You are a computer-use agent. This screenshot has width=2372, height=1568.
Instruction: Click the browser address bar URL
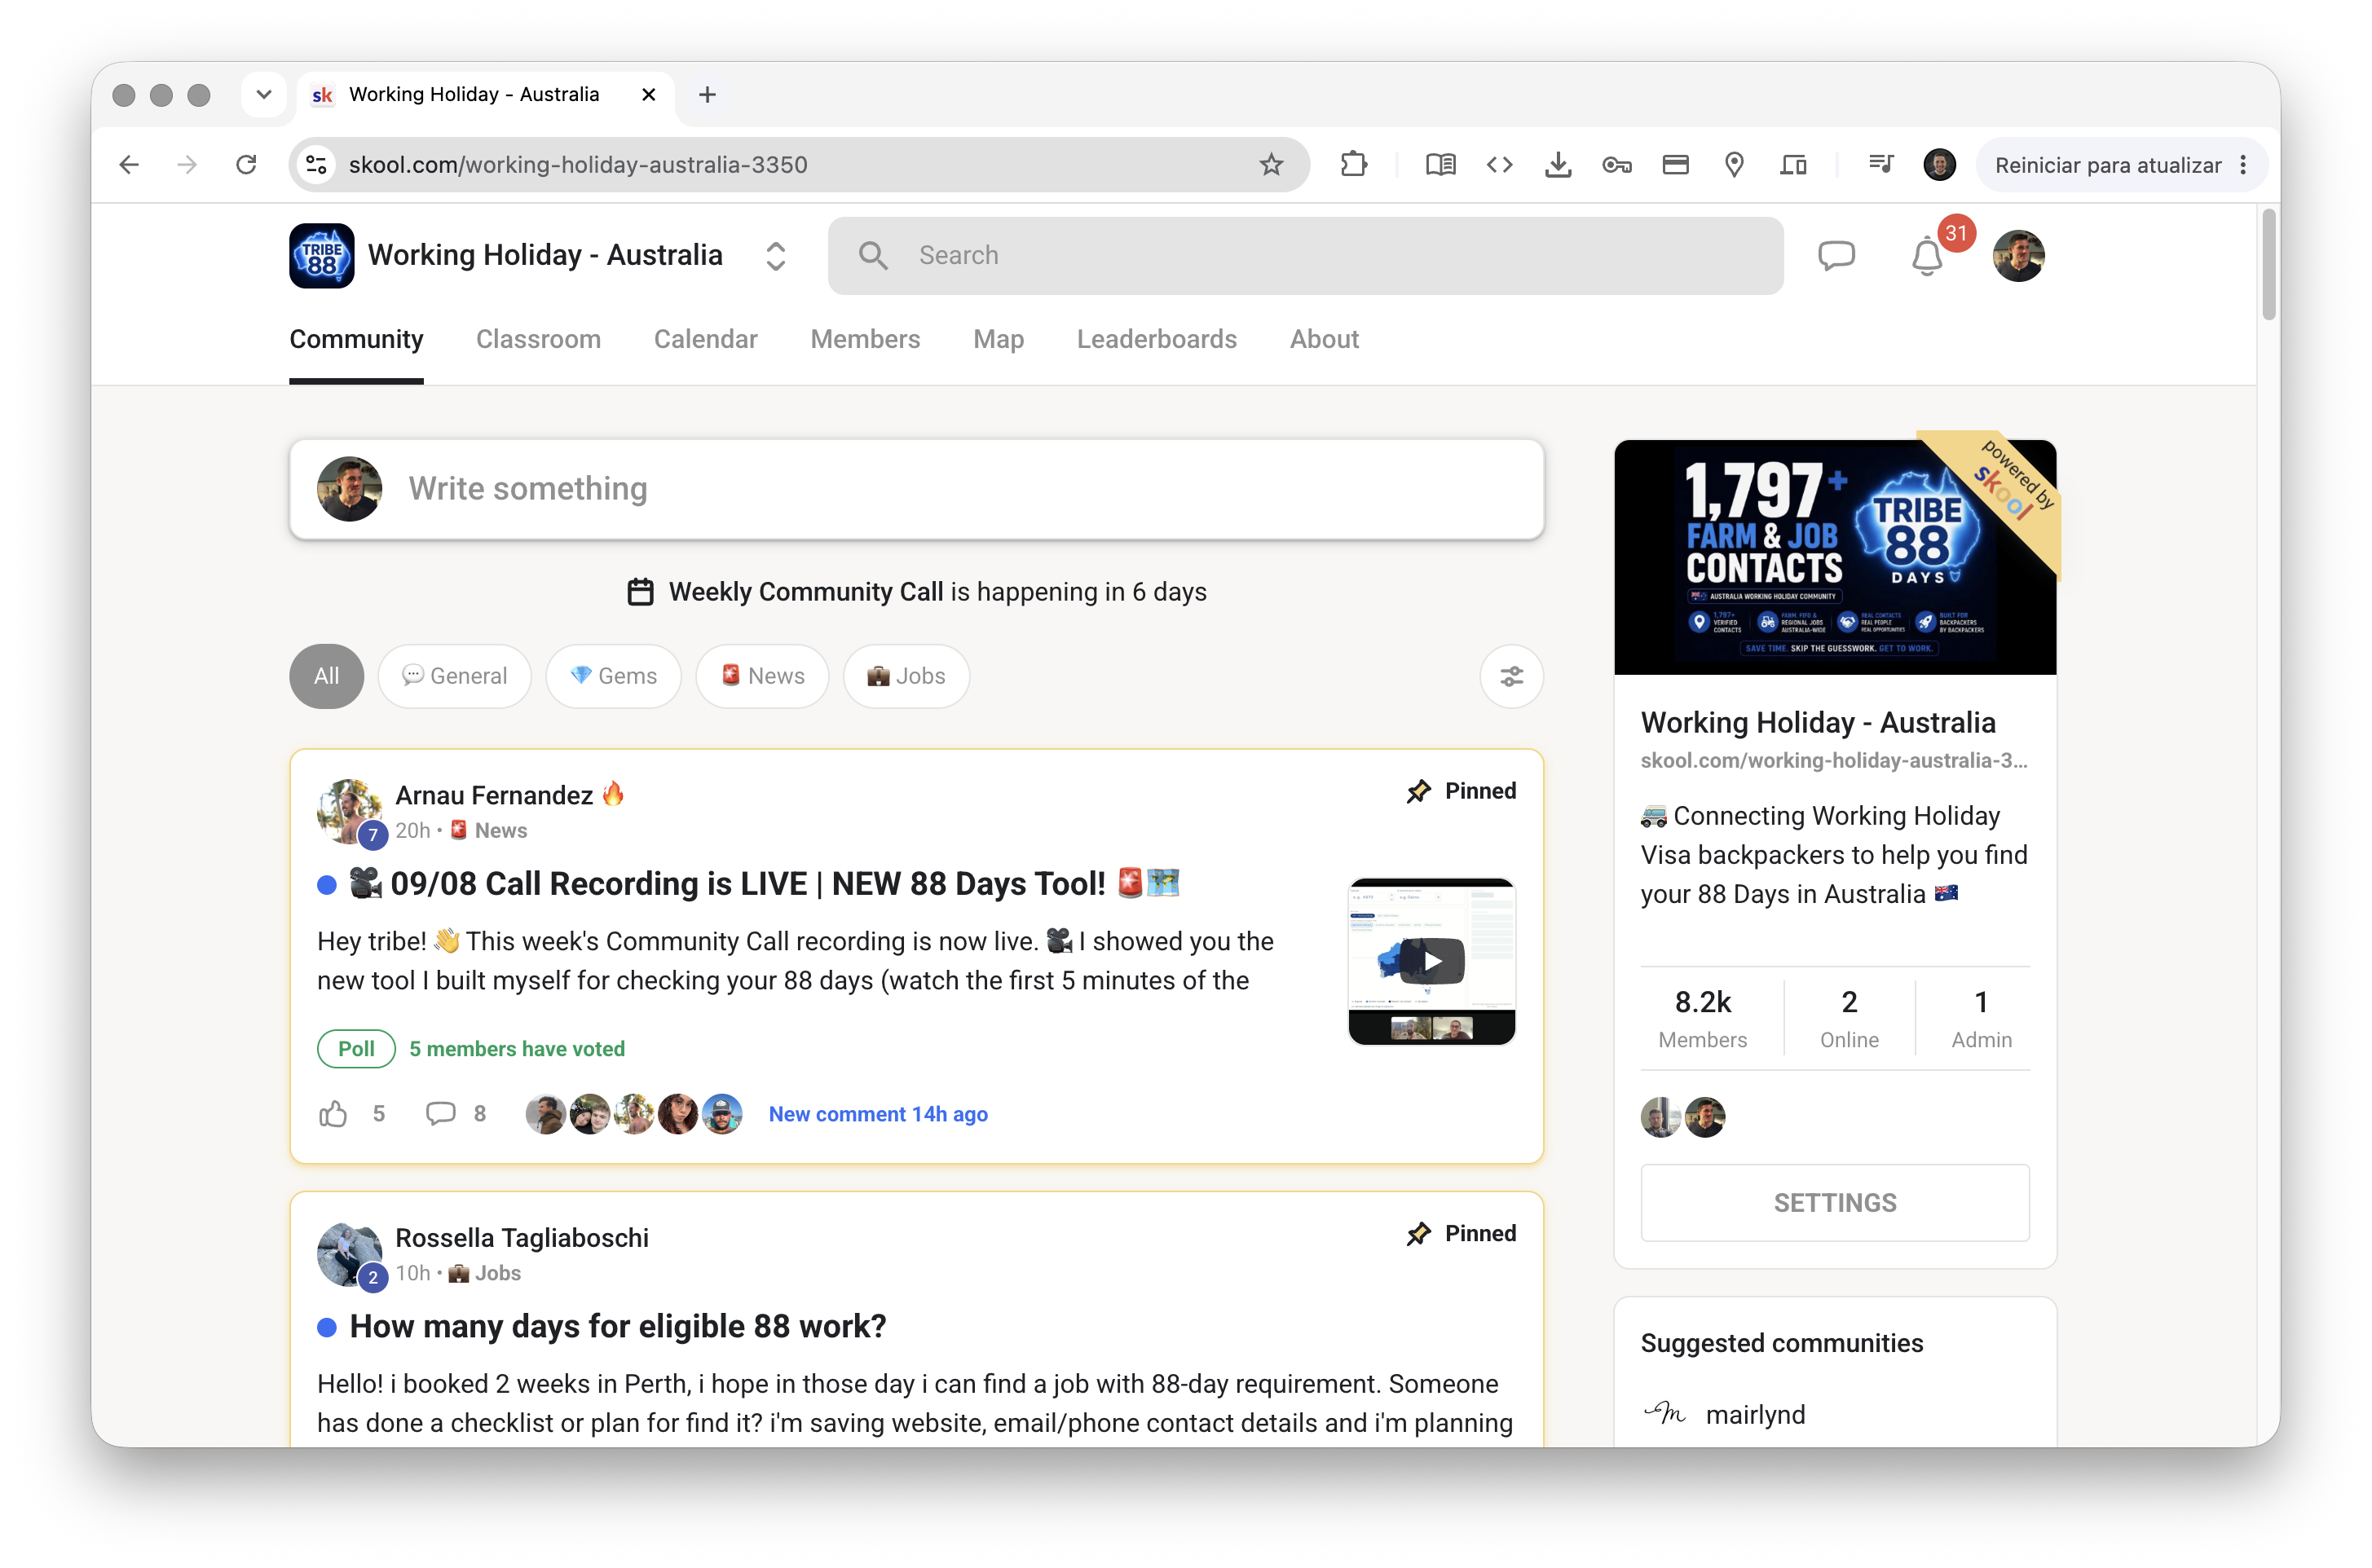(578, 165)
